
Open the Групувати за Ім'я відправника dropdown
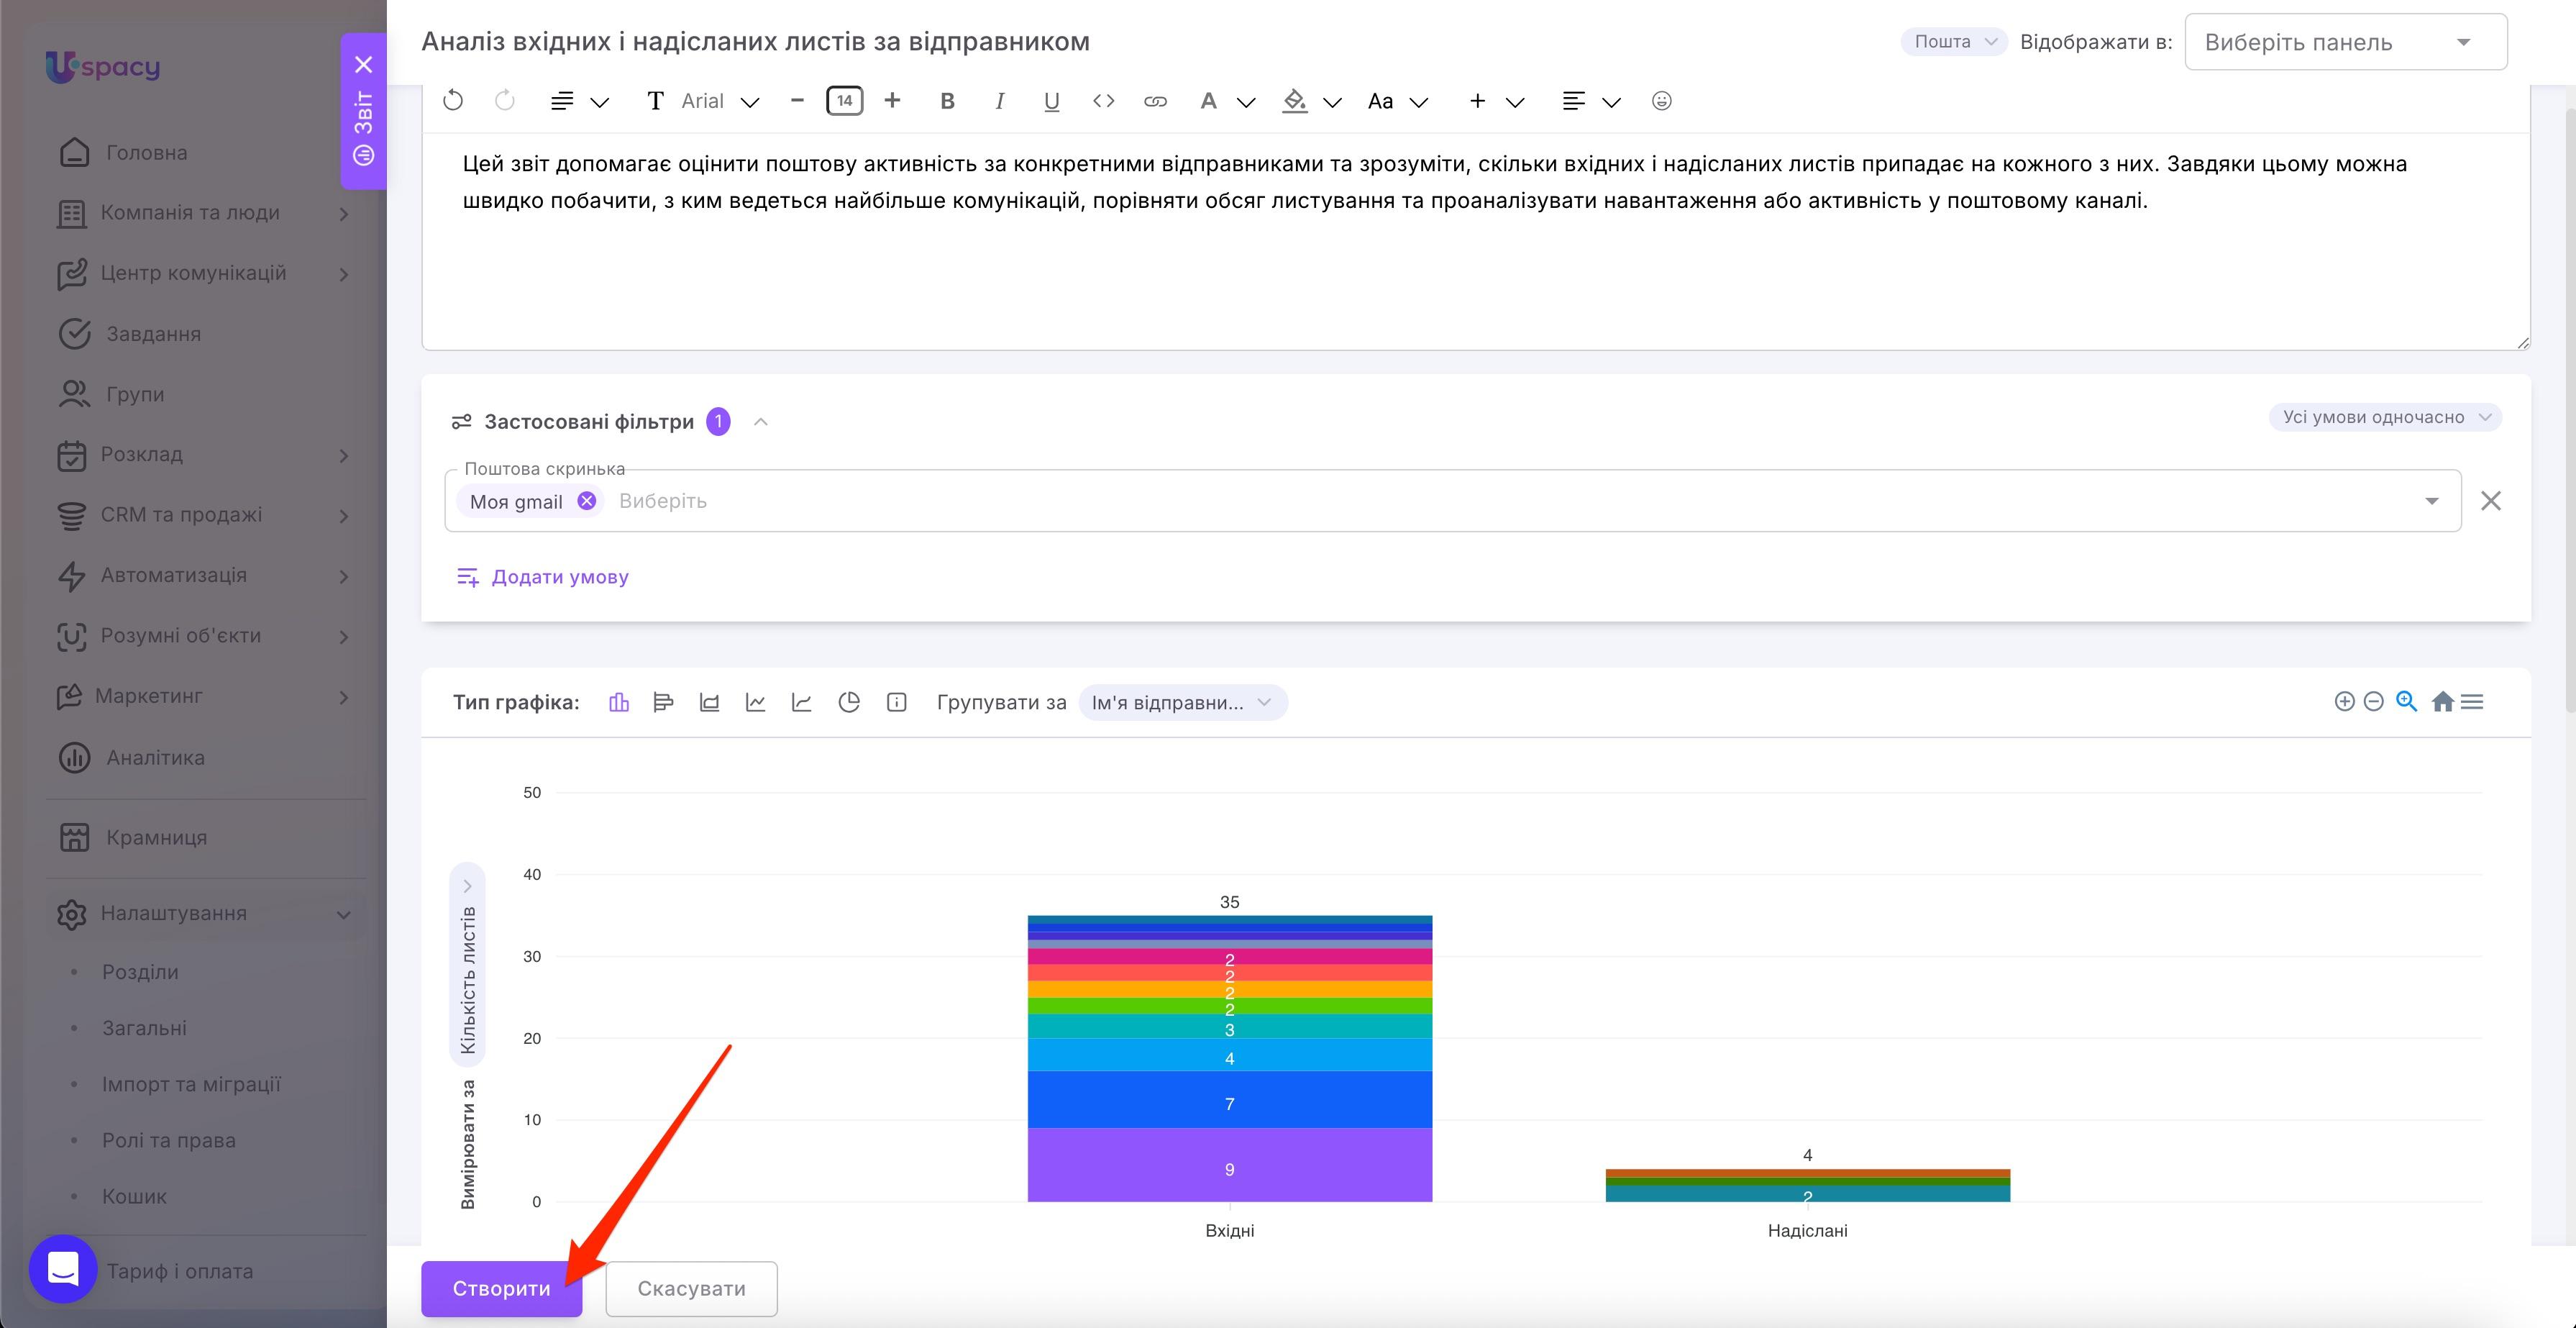pyautogui.click(x=1183, y=702)
